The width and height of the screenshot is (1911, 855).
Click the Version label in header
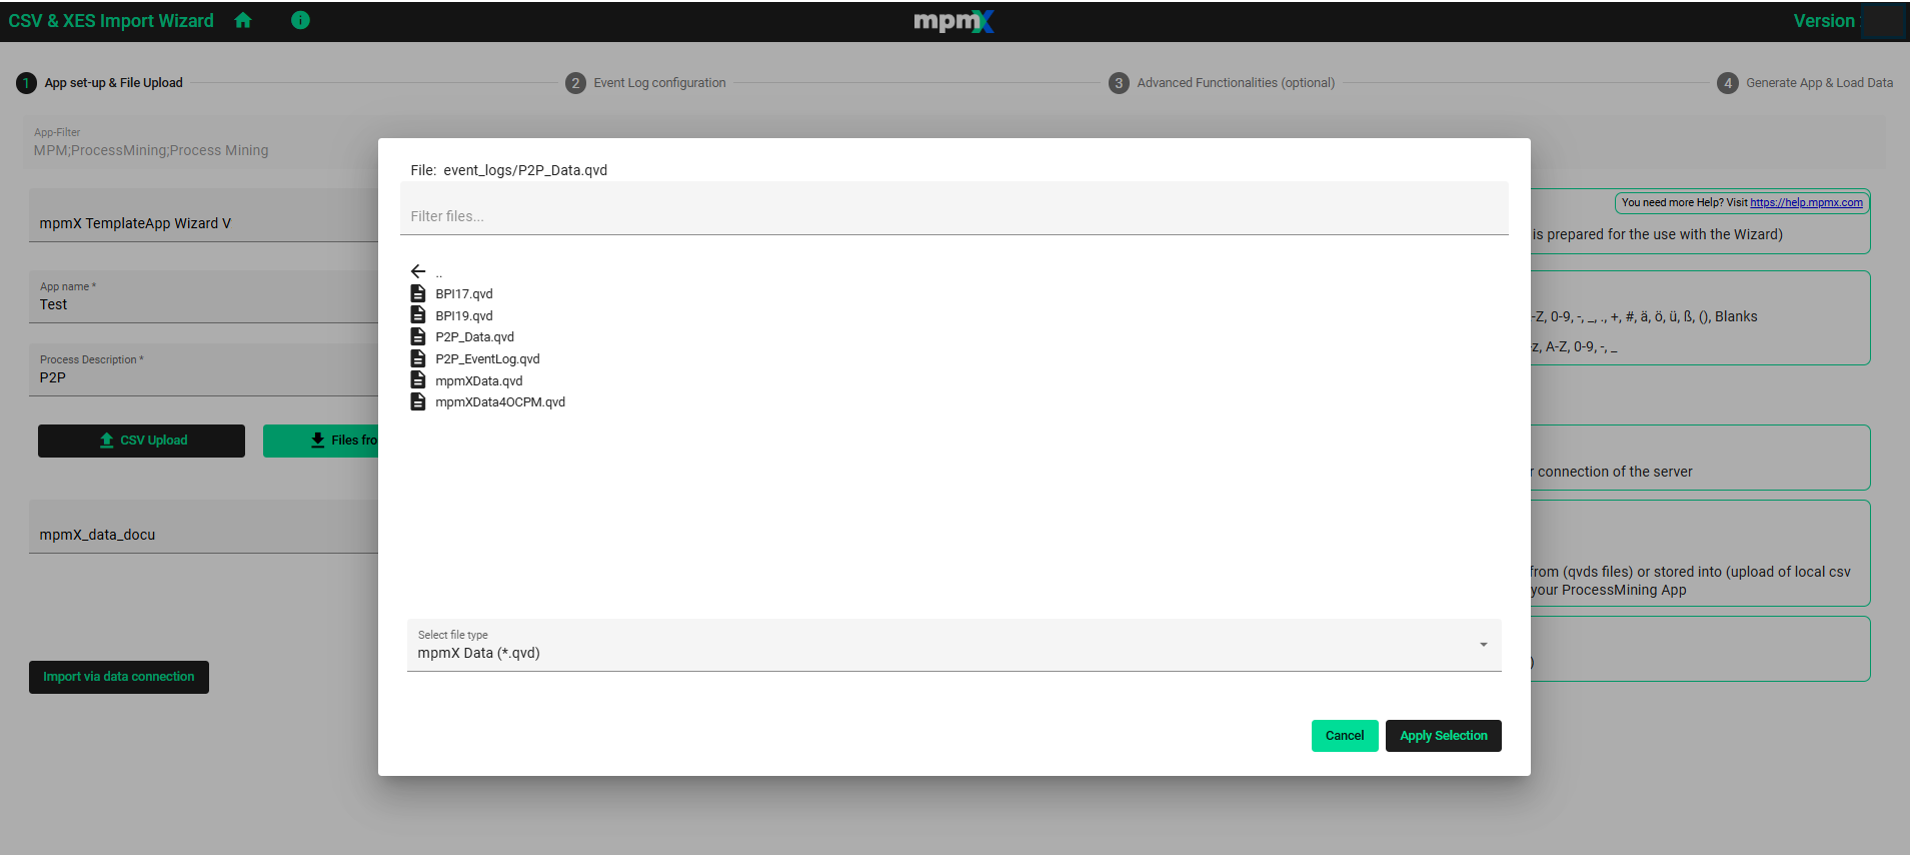tap(1824, 21)
